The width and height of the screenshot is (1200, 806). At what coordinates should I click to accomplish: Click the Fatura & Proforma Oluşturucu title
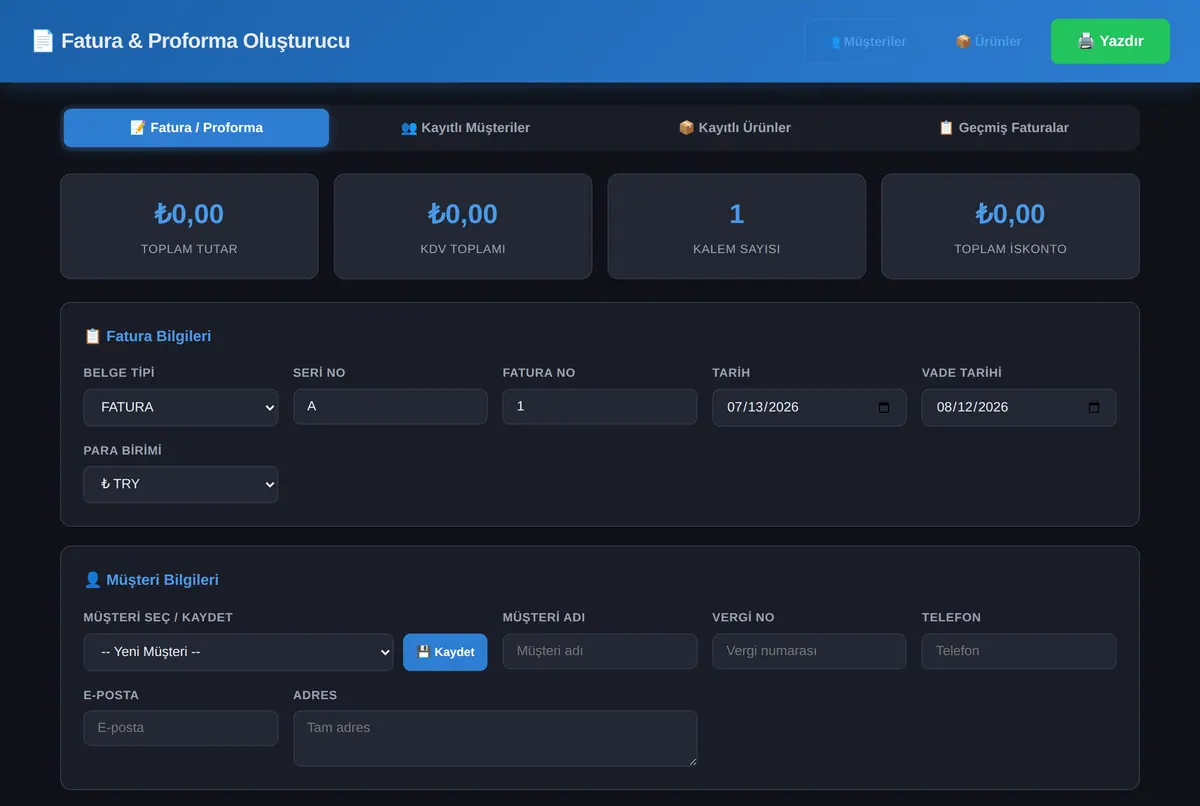[191, 41]
